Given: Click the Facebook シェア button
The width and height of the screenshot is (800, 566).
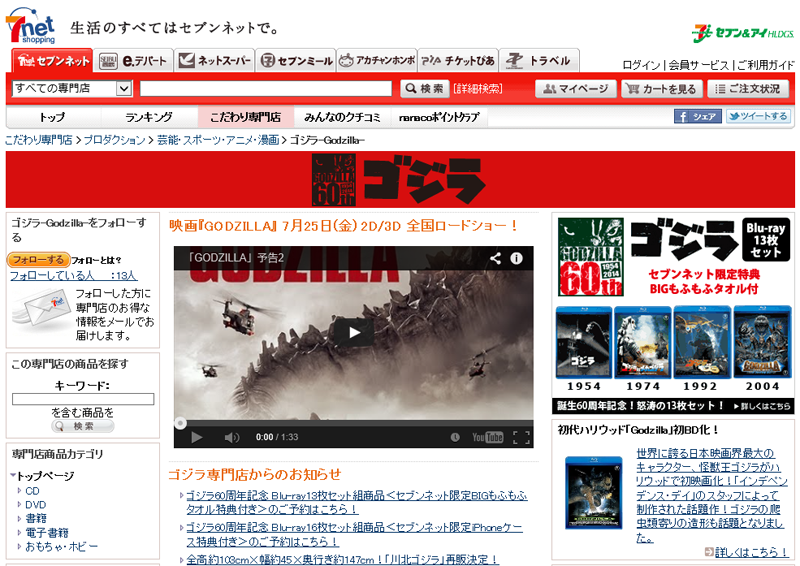Looking at the screenshot, I should coord(698,116).
